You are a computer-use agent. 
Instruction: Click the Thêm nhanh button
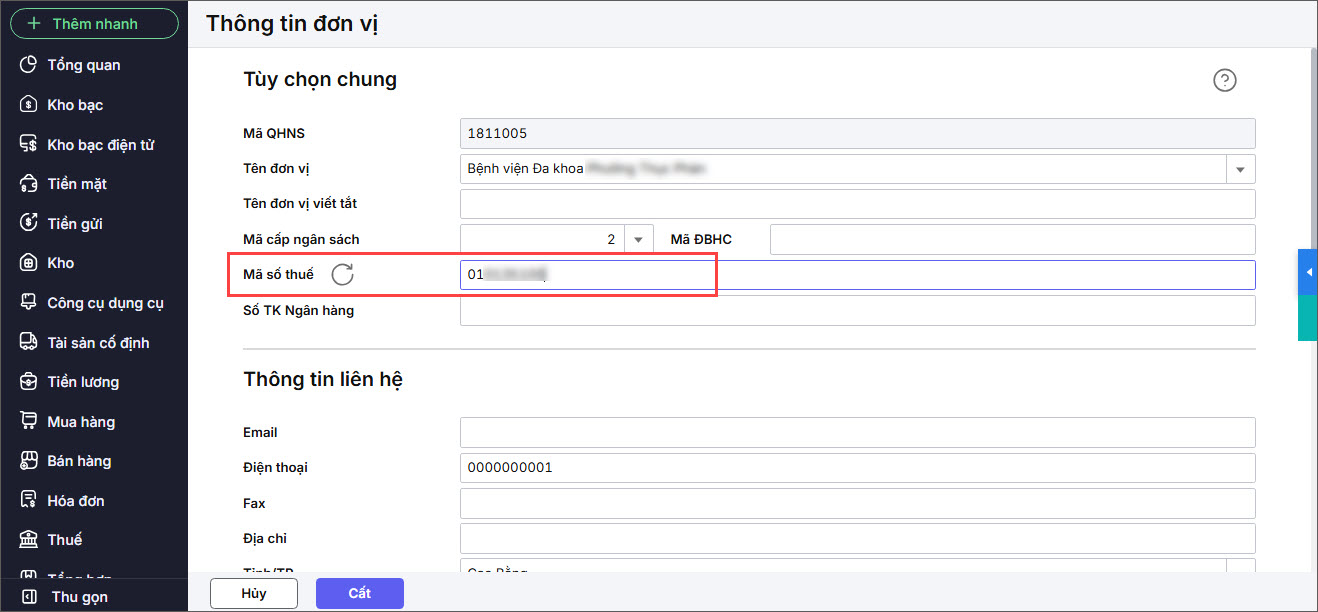pos(94,23)
